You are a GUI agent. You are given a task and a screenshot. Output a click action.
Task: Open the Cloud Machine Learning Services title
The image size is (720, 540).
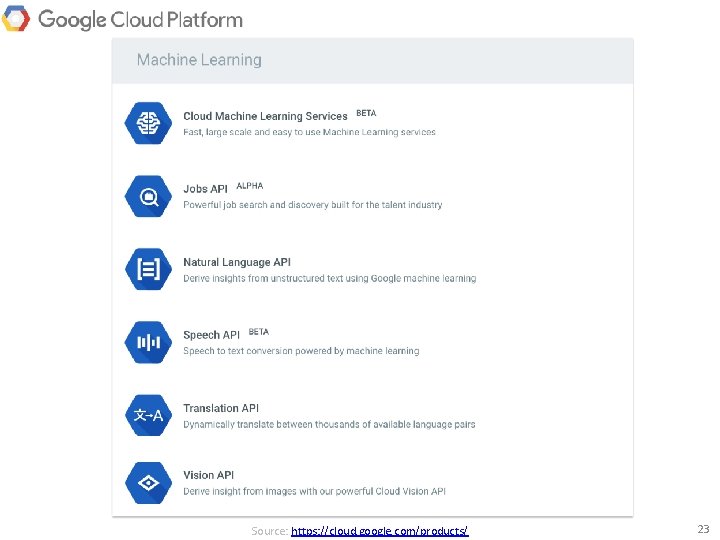(265, 116)
